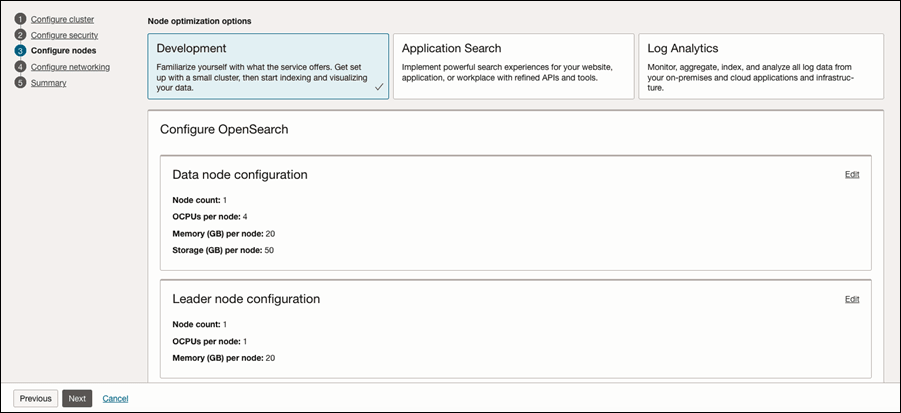
Task: Open Configure cluster step
Action: click(63, 20)
